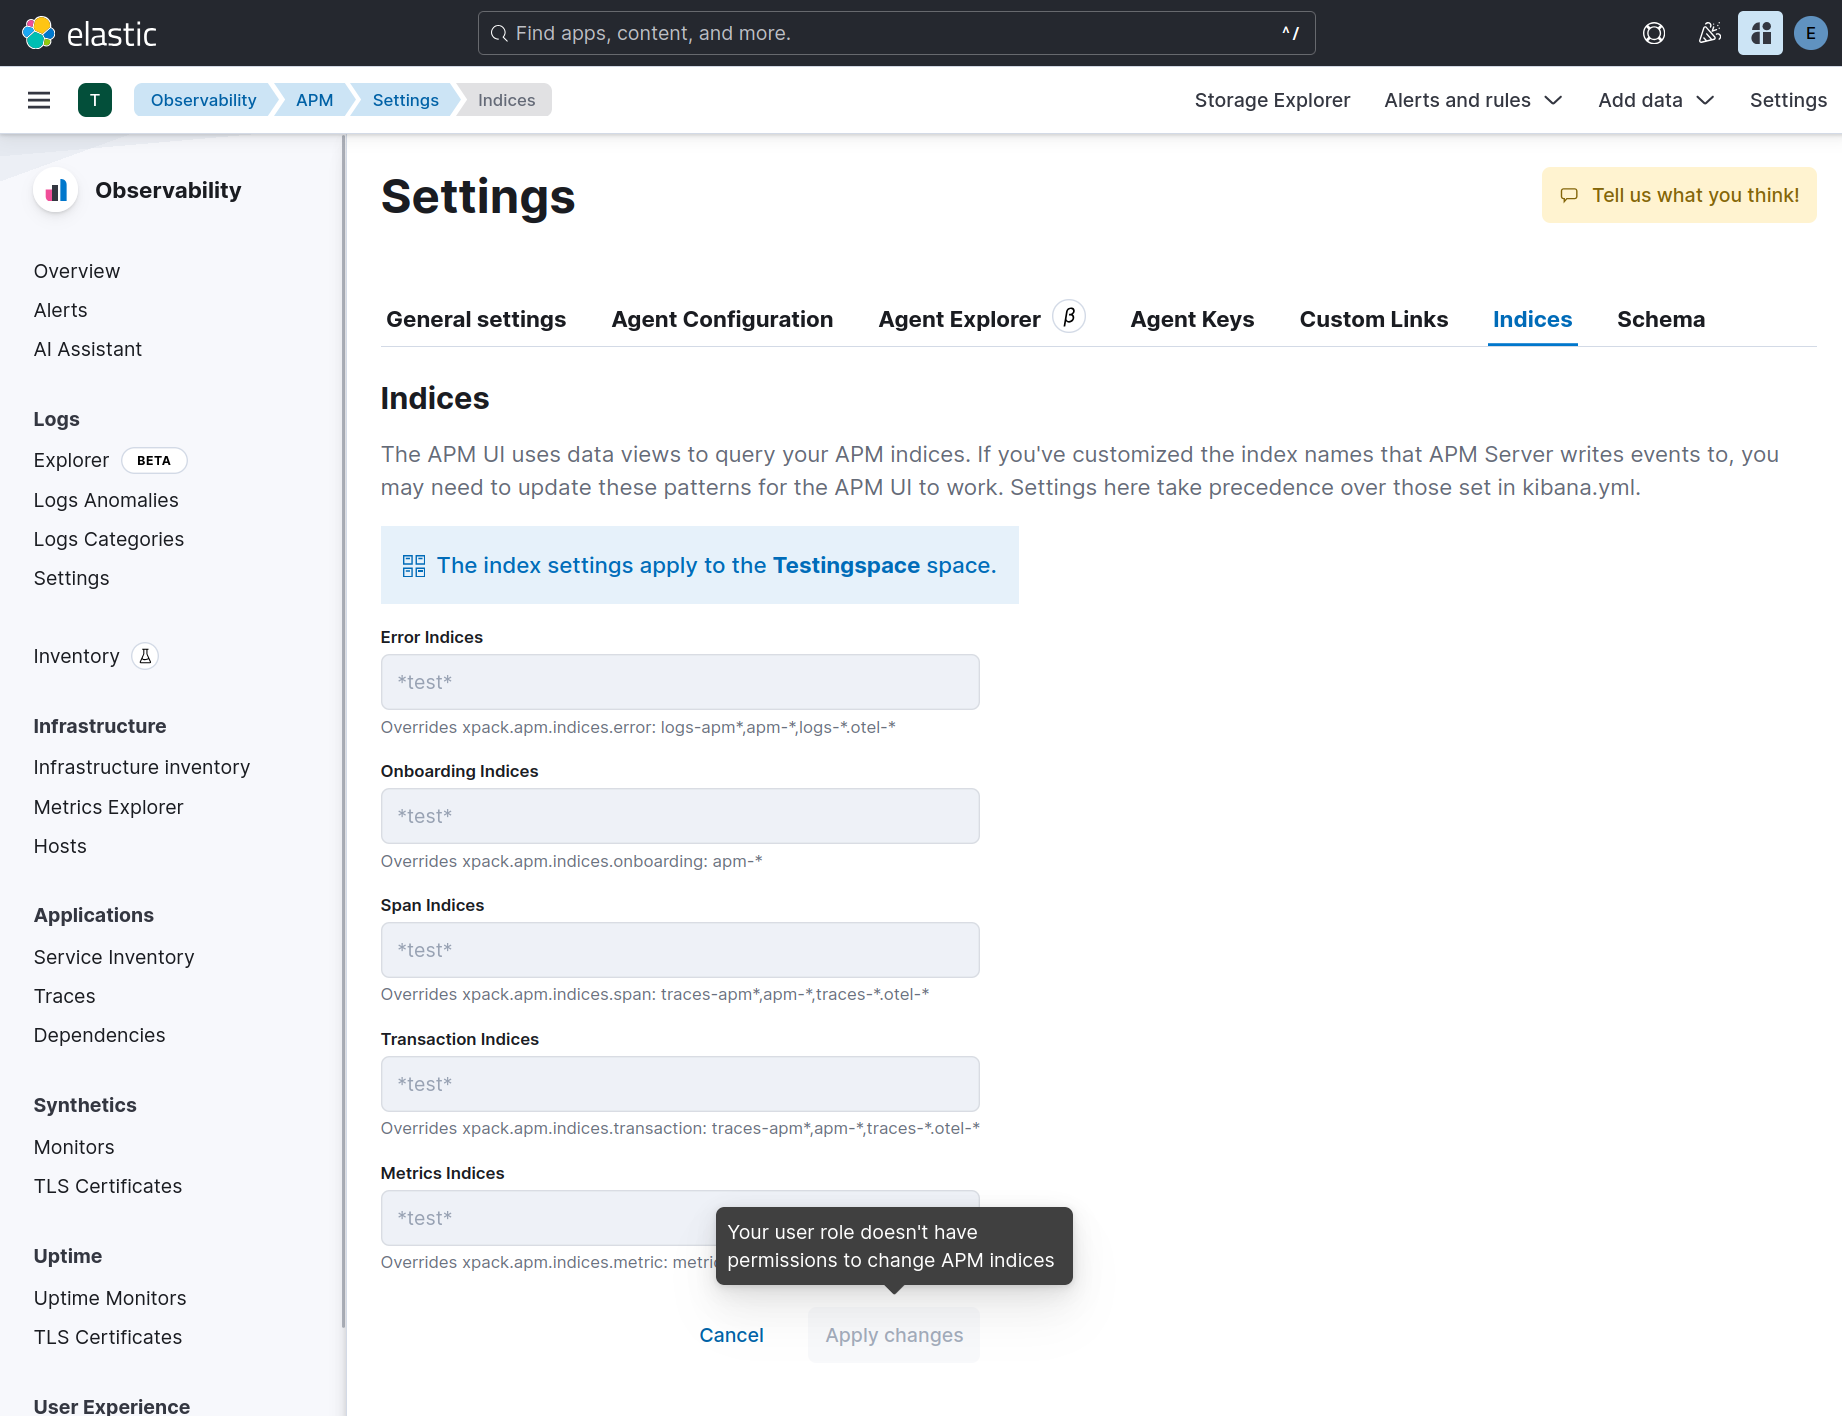Expand the Alerts and rules dropdown
The width and height of the screenshot is (1842, 1416).
pos(1473,100)
